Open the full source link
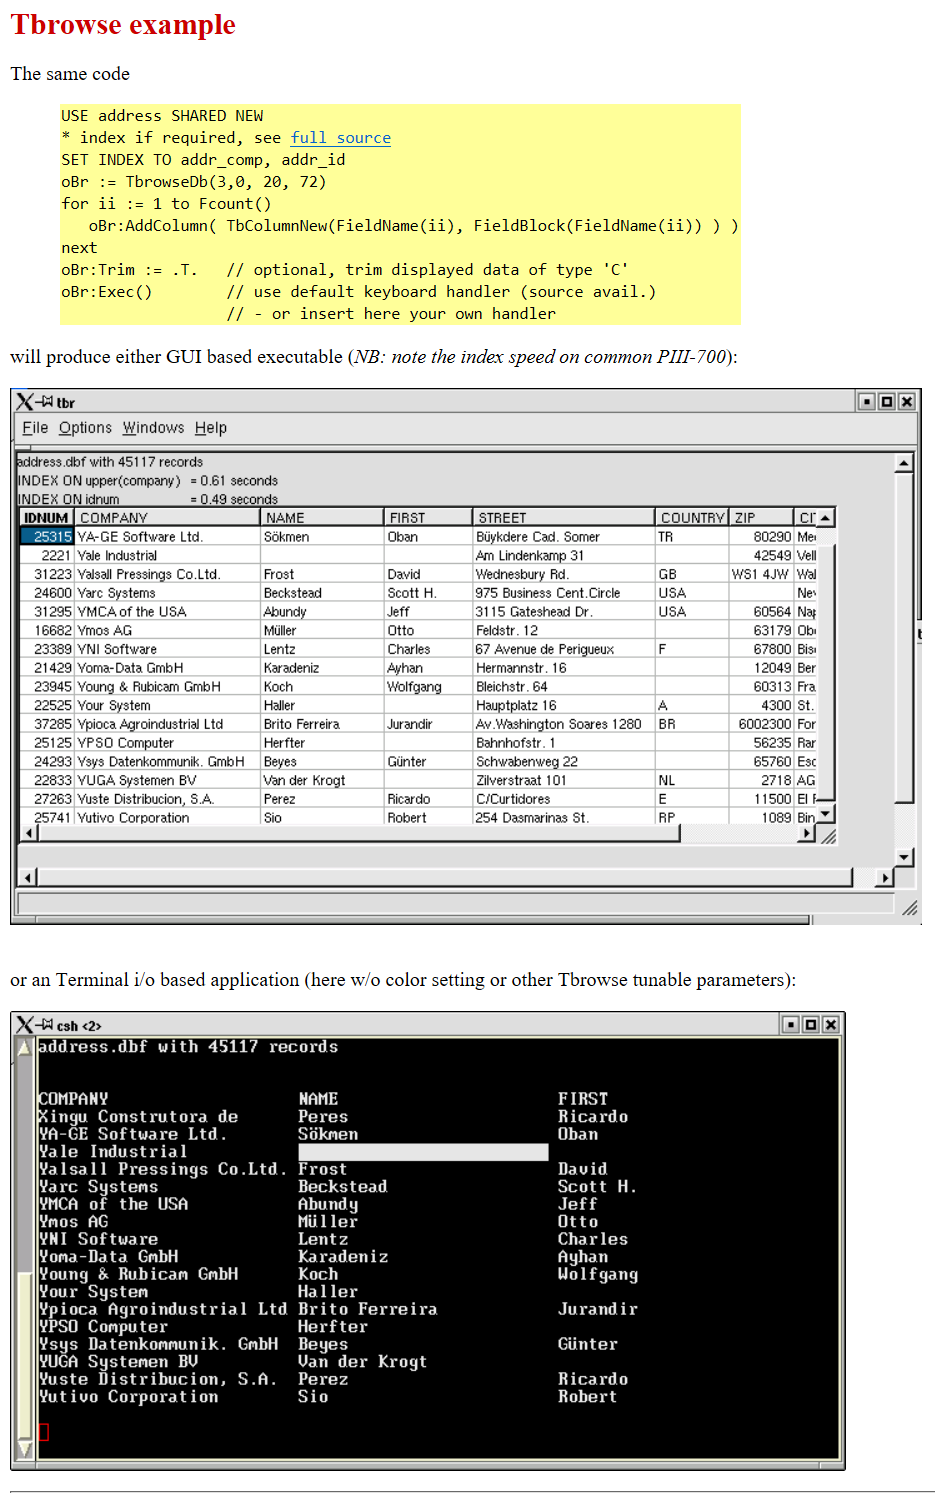Screen dimensions: 935x1493 (340, 138)
